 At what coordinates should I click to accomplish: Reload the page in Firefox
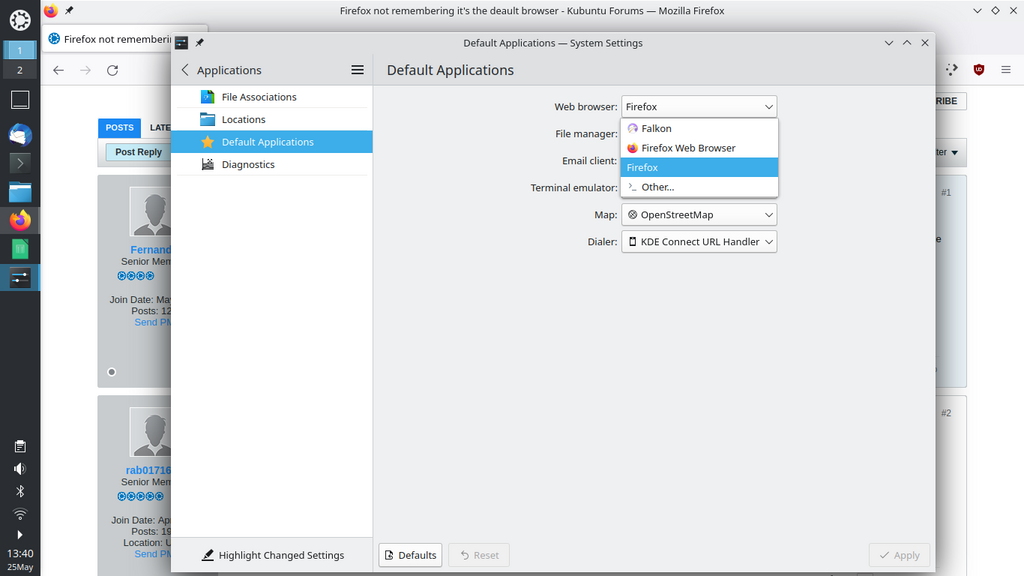(112, 70)
